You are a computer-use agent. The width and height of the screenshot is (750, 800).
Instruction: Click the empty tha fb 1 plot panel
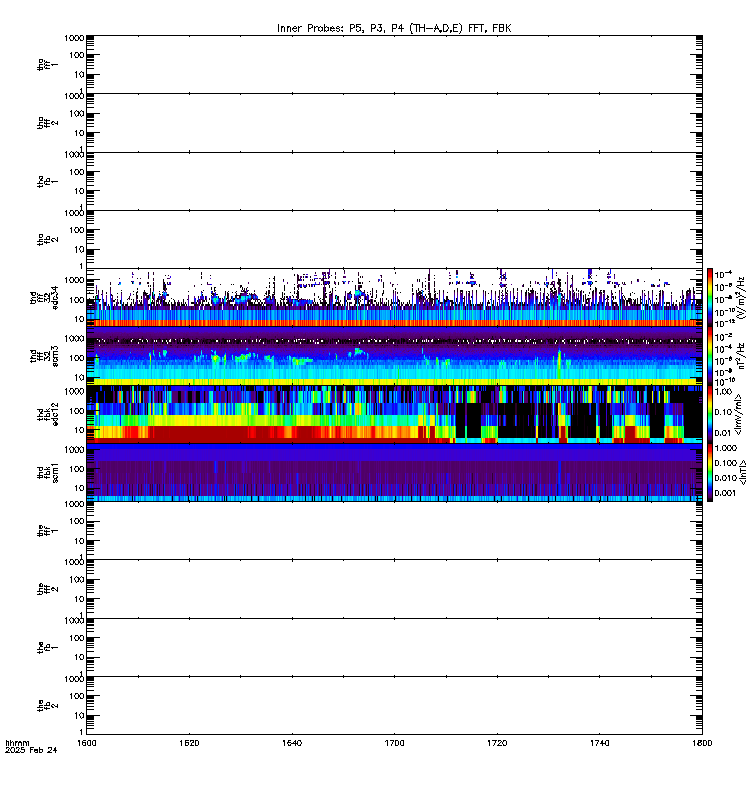(x=394, y=181)
